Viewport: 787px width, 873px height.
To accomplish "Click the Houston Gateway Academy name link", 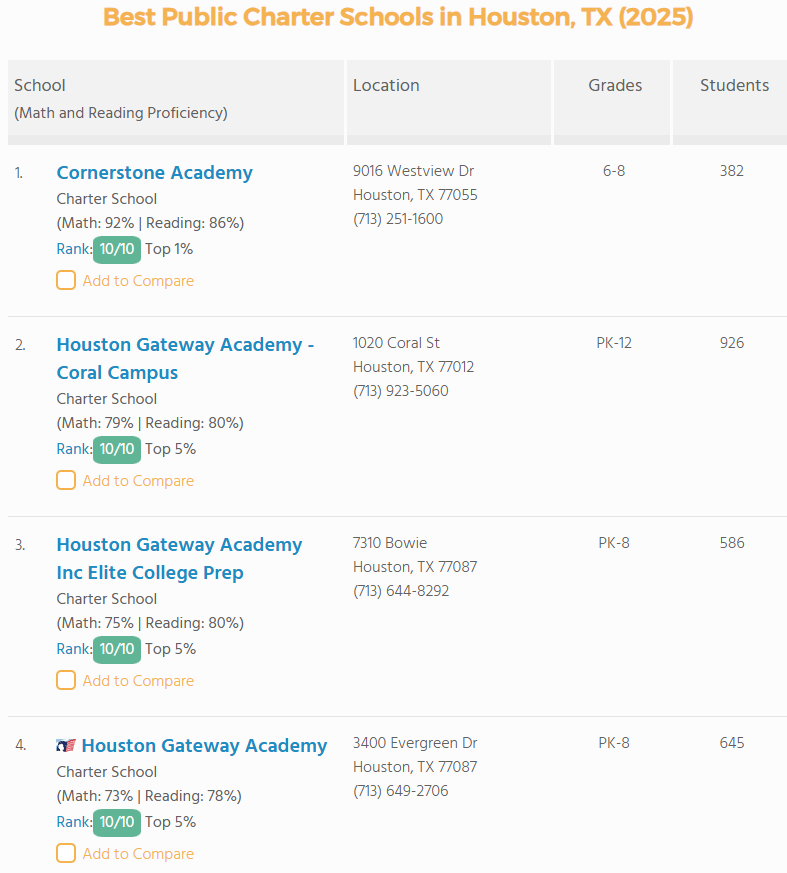I will [204, 745].
